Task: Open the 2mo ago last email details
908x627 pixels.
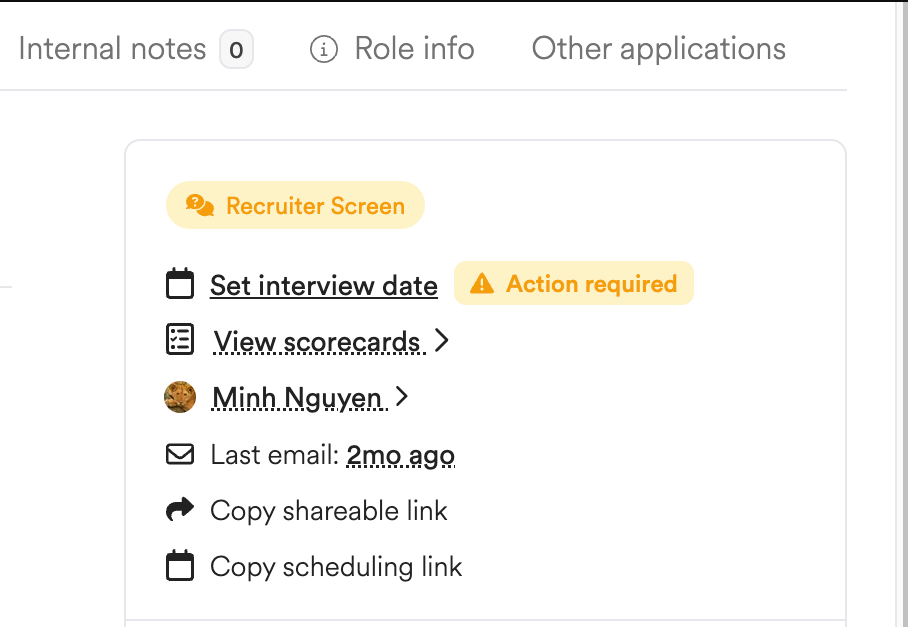Action: (401, 455)
